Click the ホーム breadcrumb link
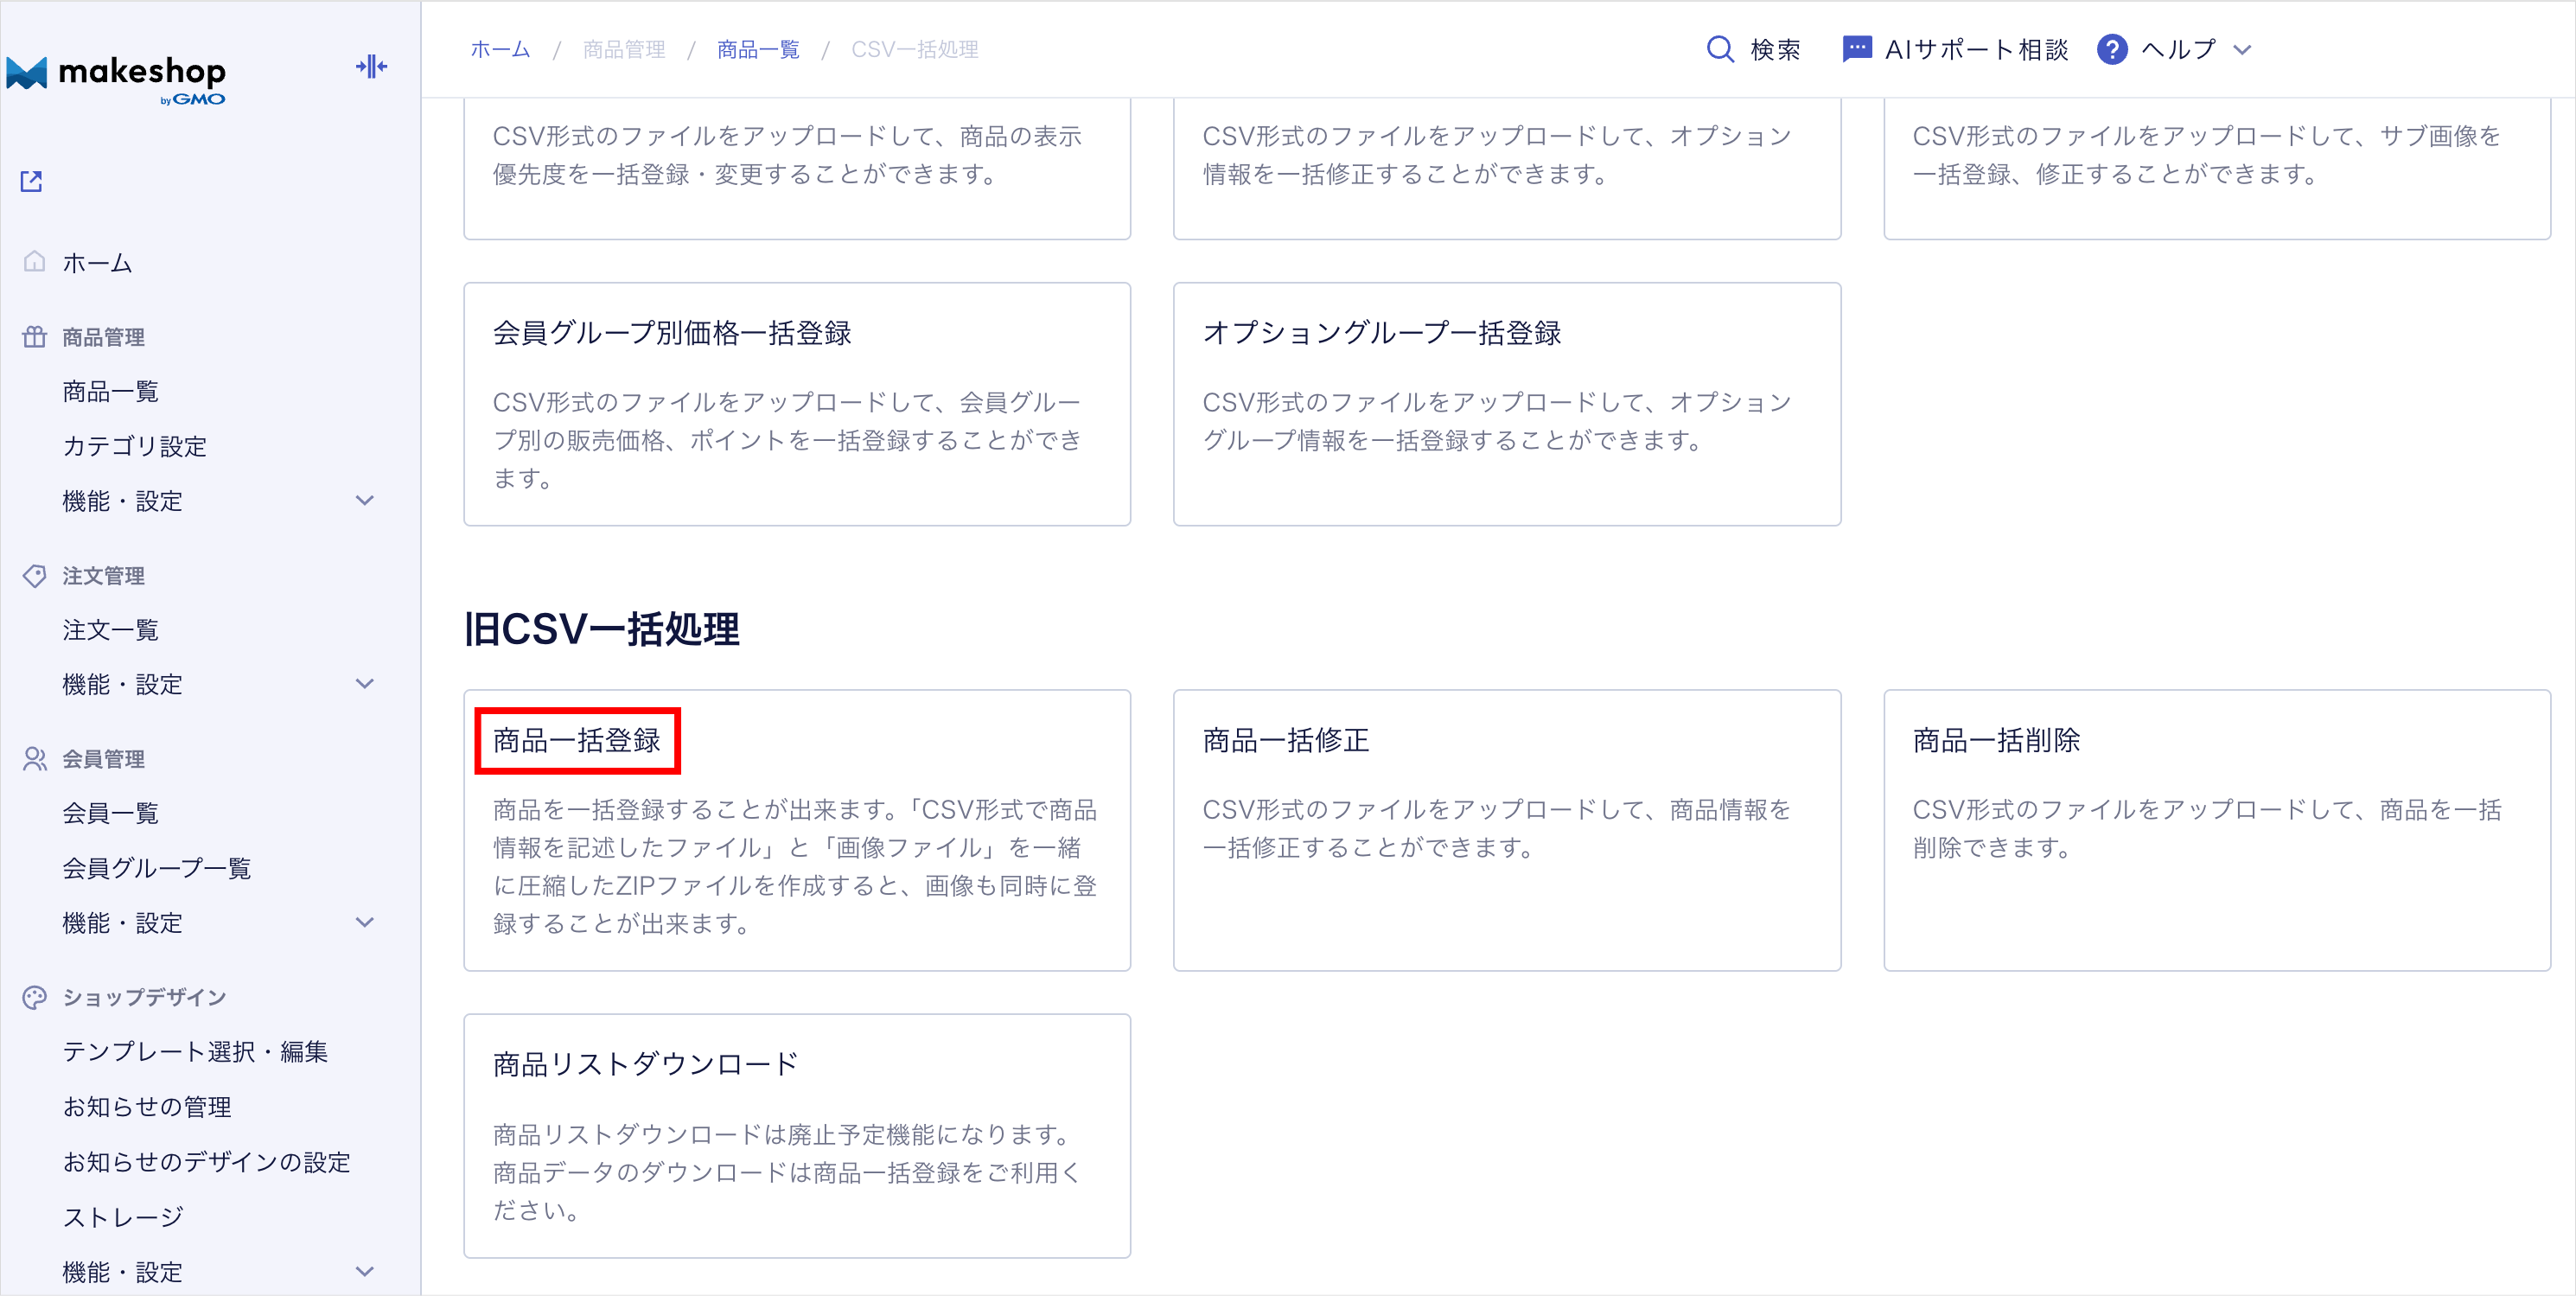 tap(500, 49)
